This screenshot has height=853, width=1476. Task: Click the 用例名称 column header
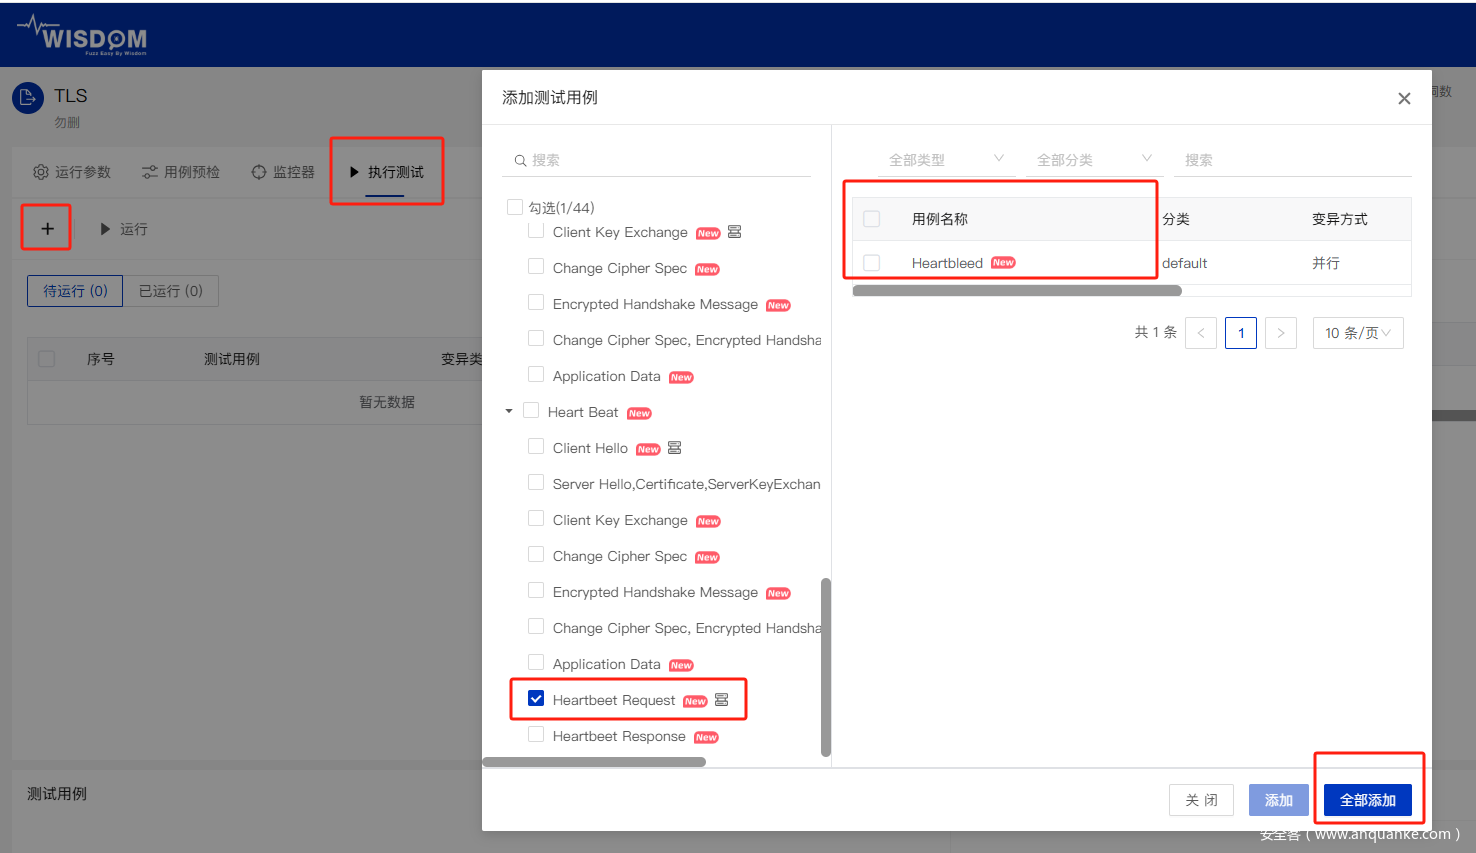(x=940, y=219)
